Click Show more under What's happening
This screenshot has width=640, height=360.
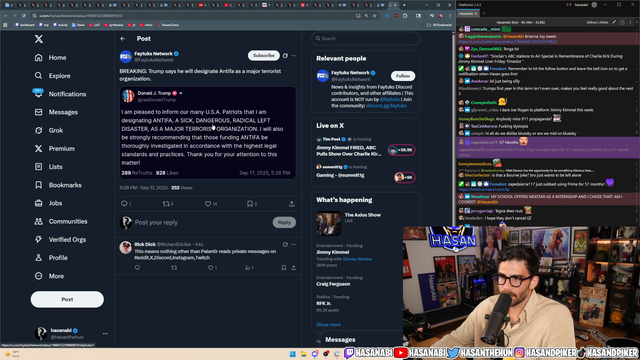click(328, 324)
